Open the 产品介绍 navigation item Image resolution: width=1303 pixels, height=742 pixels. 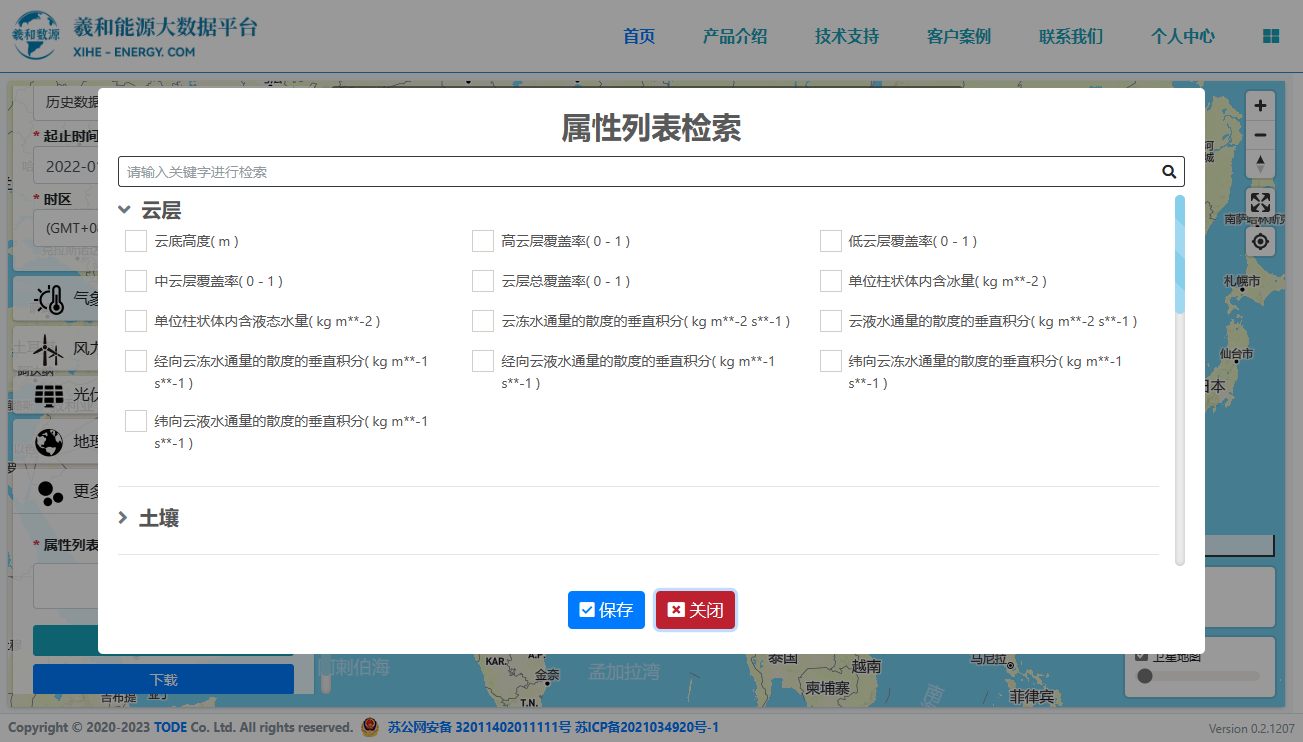735,36
